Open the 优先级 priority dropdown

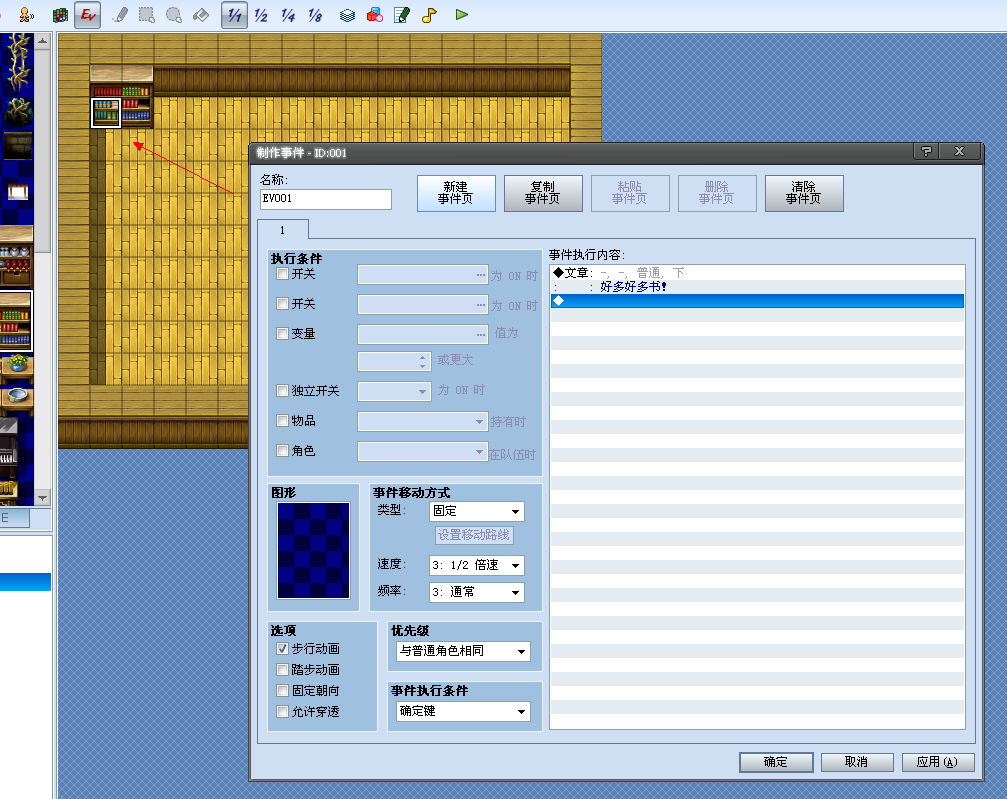[x=463, y=651]
